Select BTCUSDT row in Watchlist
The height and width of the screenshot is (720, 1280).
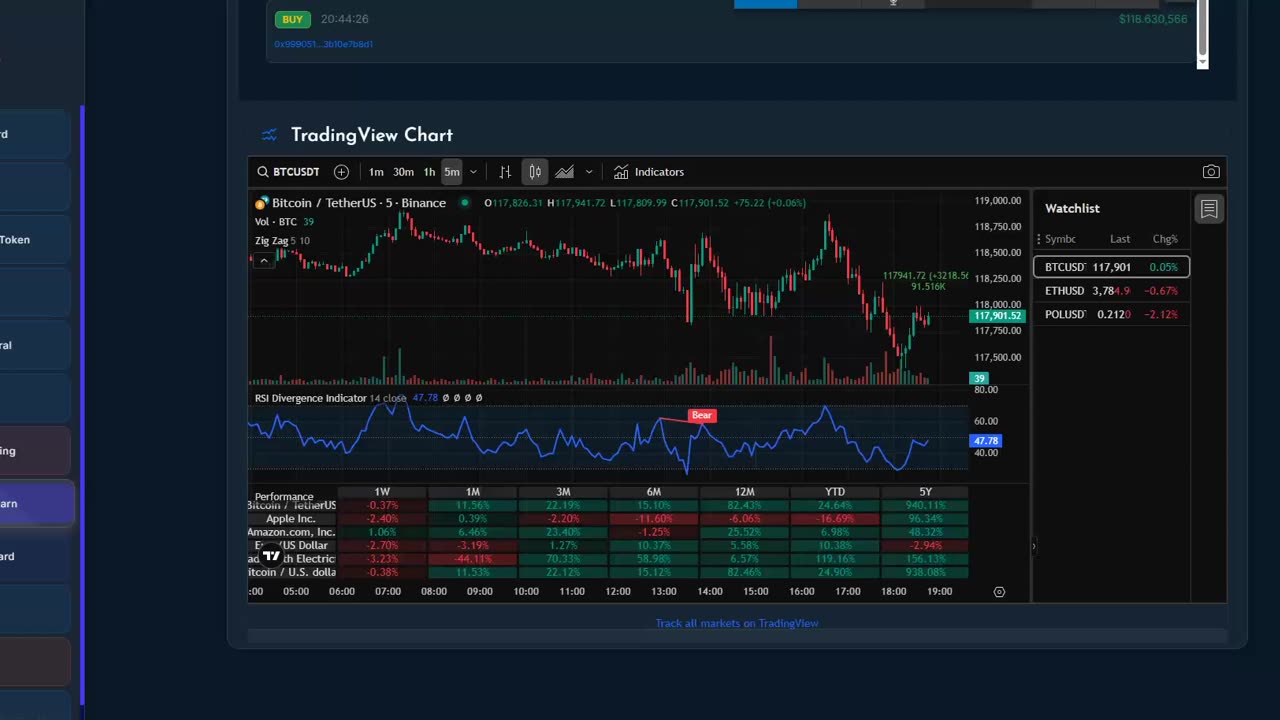[1111, 267]
